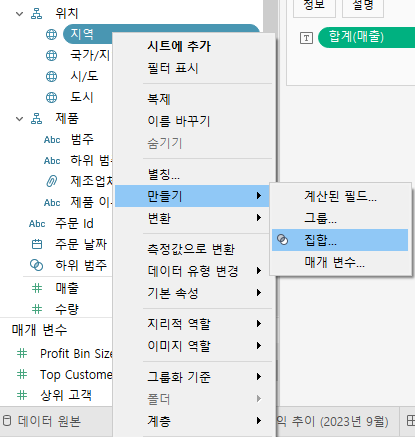The image size is (415, 437).
Task: Click the number icon beside 수량
Action: click(x=37, y=309)
